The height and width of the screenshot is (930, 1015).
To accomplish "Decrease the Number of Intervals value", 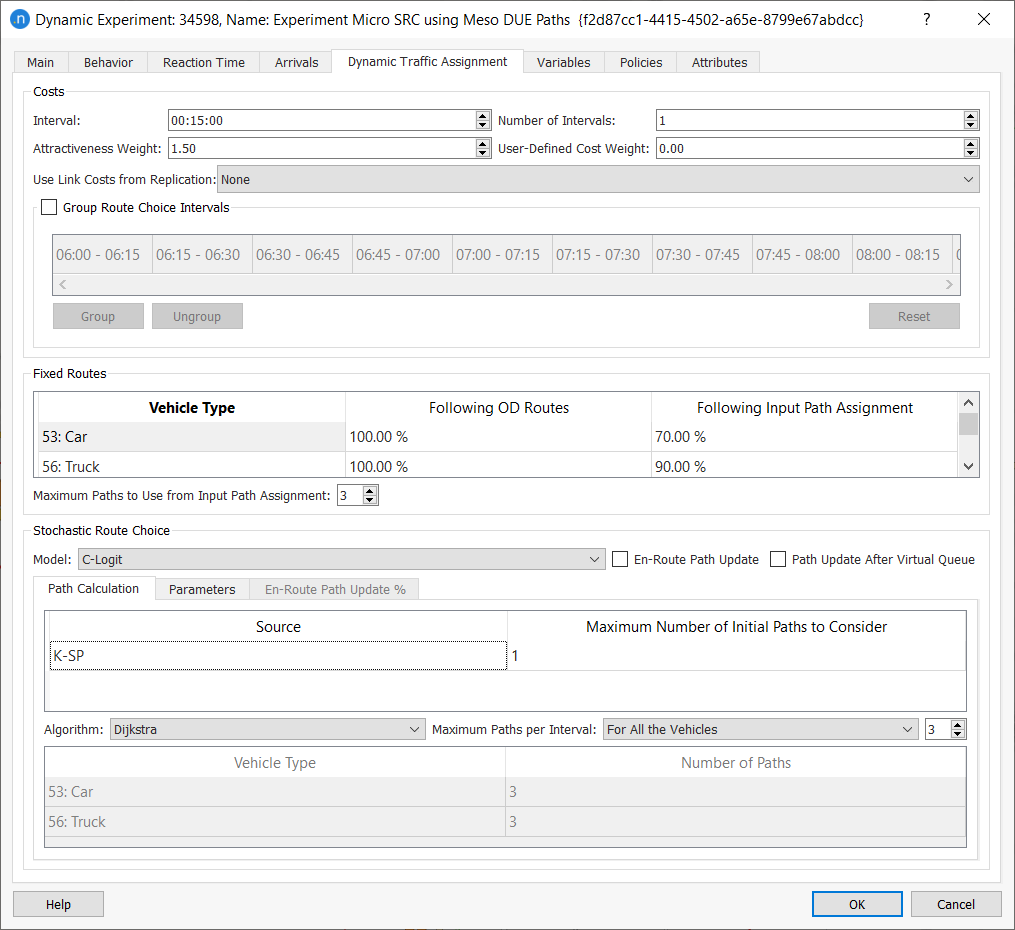I will pyautogui.click(x=970, y=125).
